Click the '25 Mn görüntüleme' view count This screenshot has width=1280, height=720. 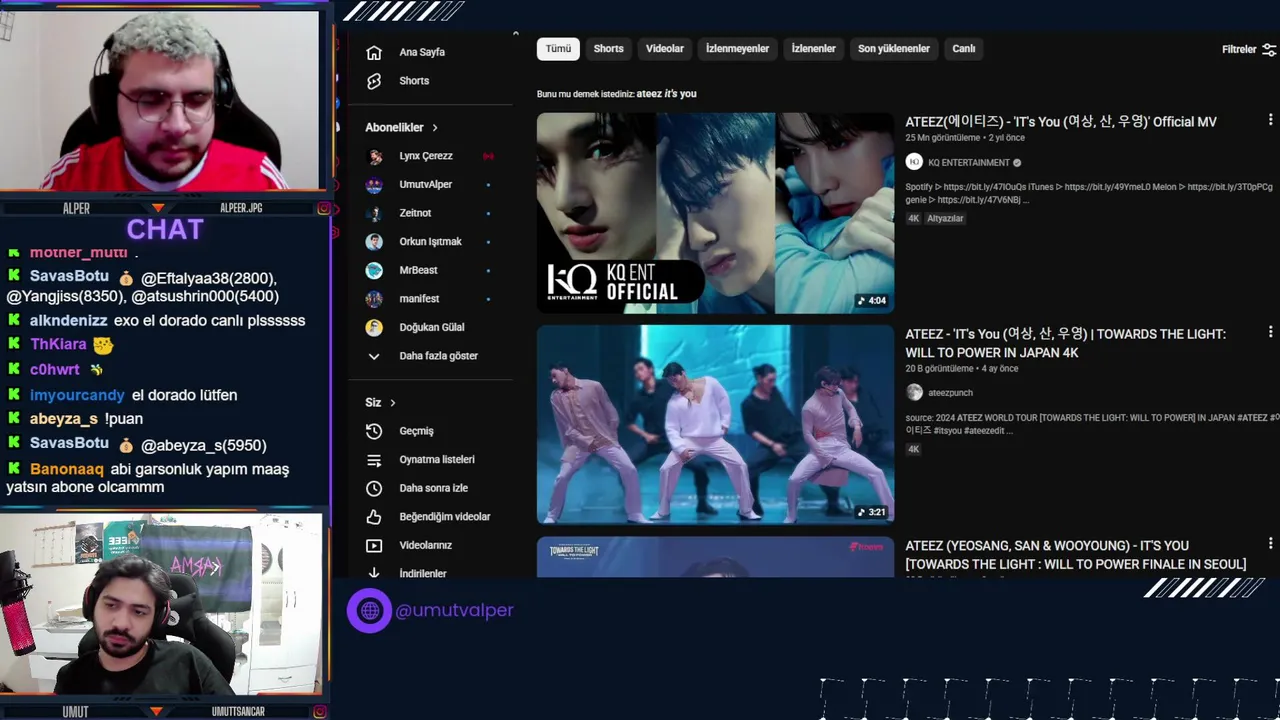(943, 138)
